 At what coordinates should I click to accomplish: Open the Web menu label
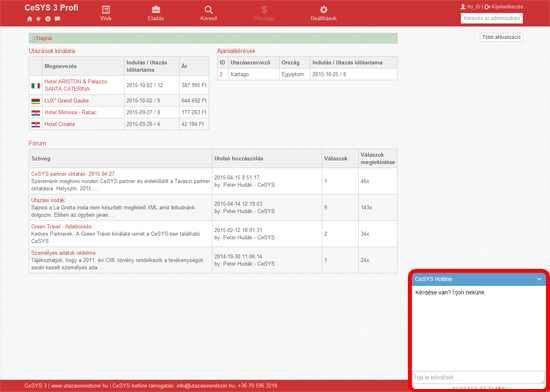106,19
